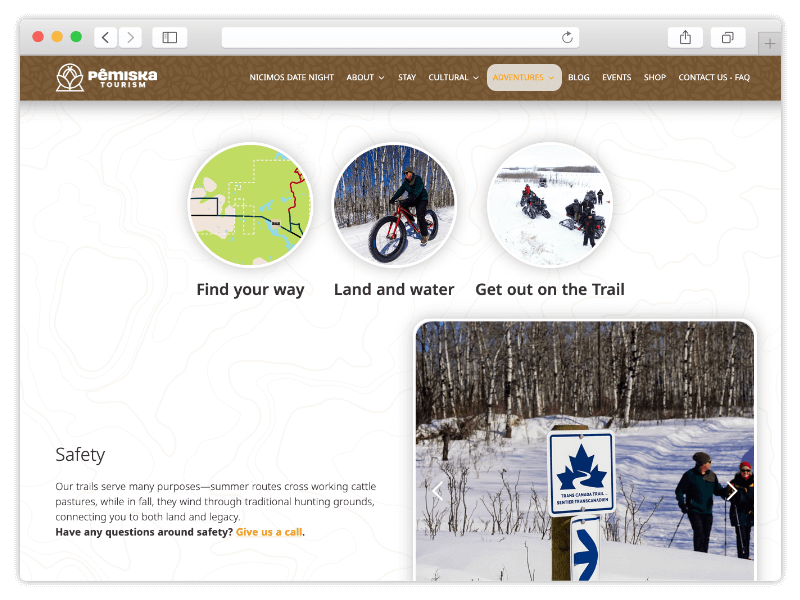Add a new tab with plus icon

pyautogui.click(x=769, y=43)
